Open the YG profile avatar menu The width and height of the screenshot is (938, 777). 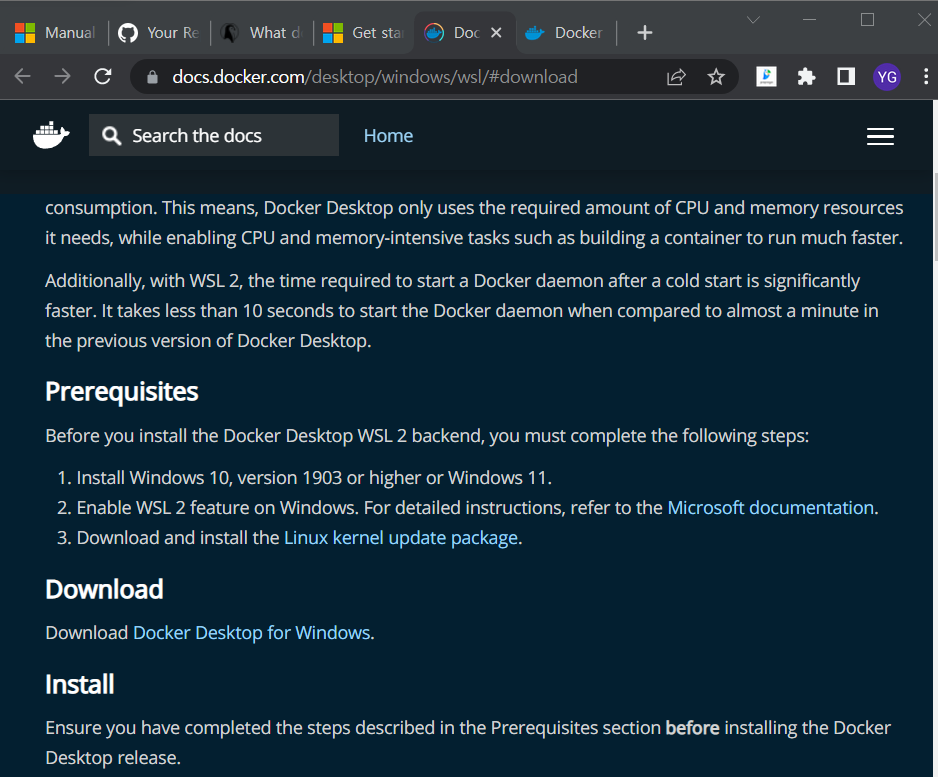(x=887, y=77)
